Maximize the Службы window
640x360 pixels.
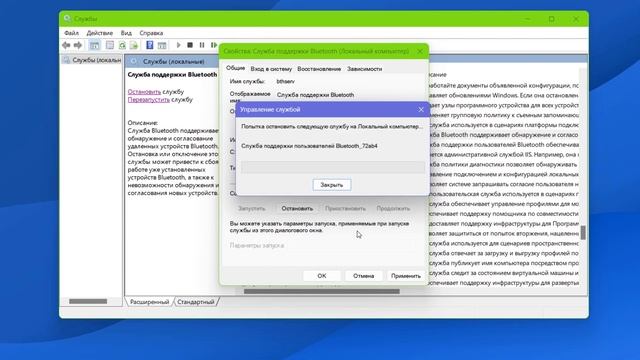click(551, 19)
